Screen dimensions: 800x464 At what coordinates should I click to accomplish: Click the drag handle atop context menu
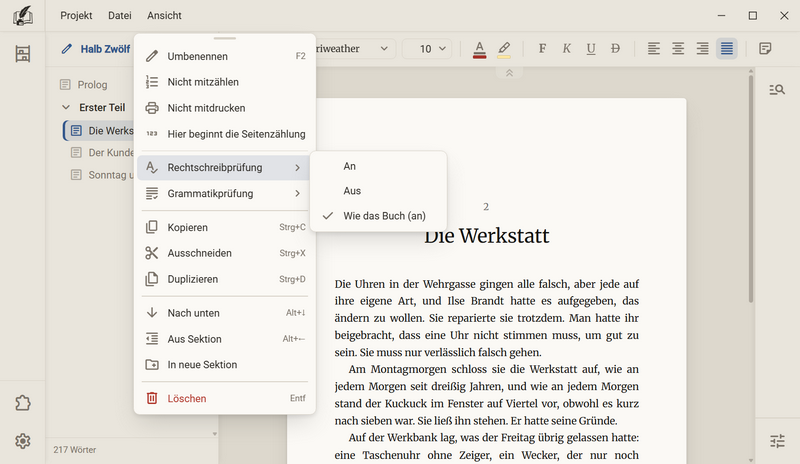tap(224, 38)
